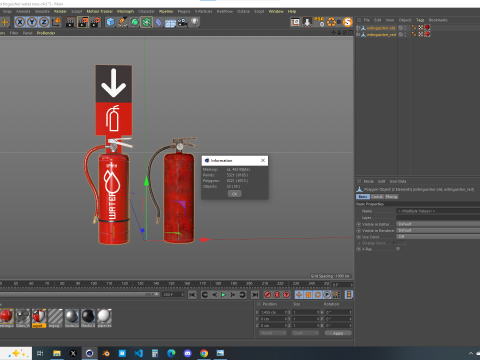Go to the start of the timeline
The height and width of the screenshot is (360, 480).
(x=192, y=295)
